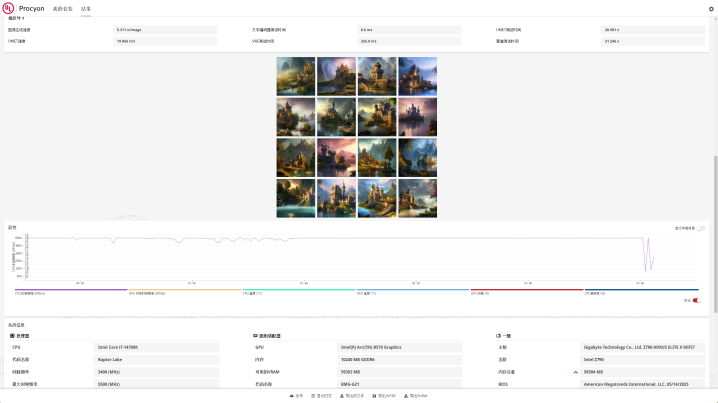Export the result as XML
This screenshot has height=403, width=718.
tap(415, 396)
